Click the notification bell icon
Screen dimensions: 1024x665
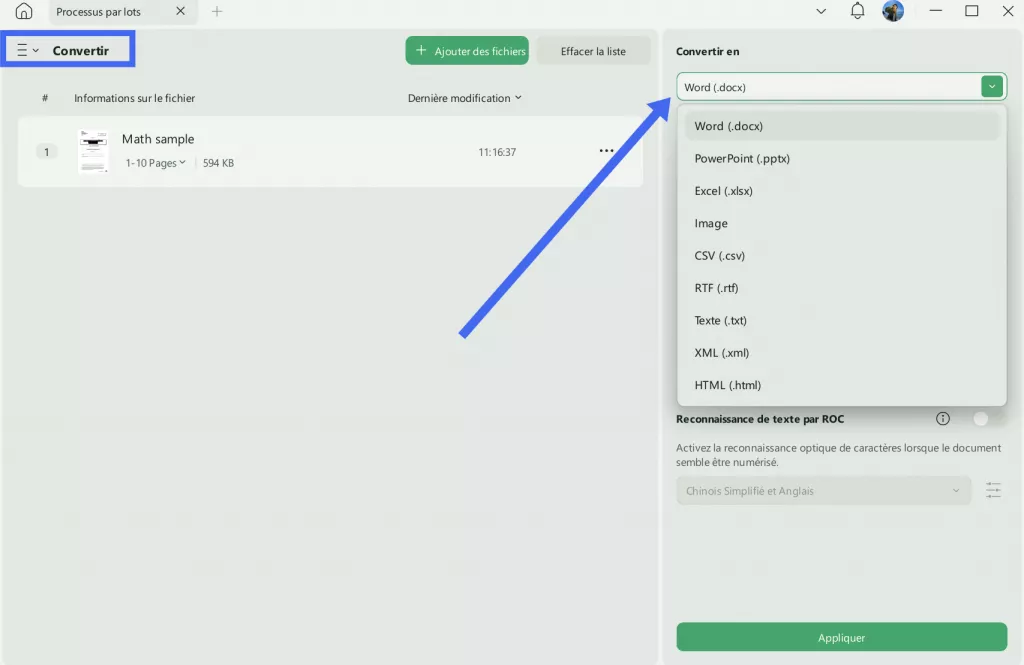pyautogui.click(x=857, y=11)
